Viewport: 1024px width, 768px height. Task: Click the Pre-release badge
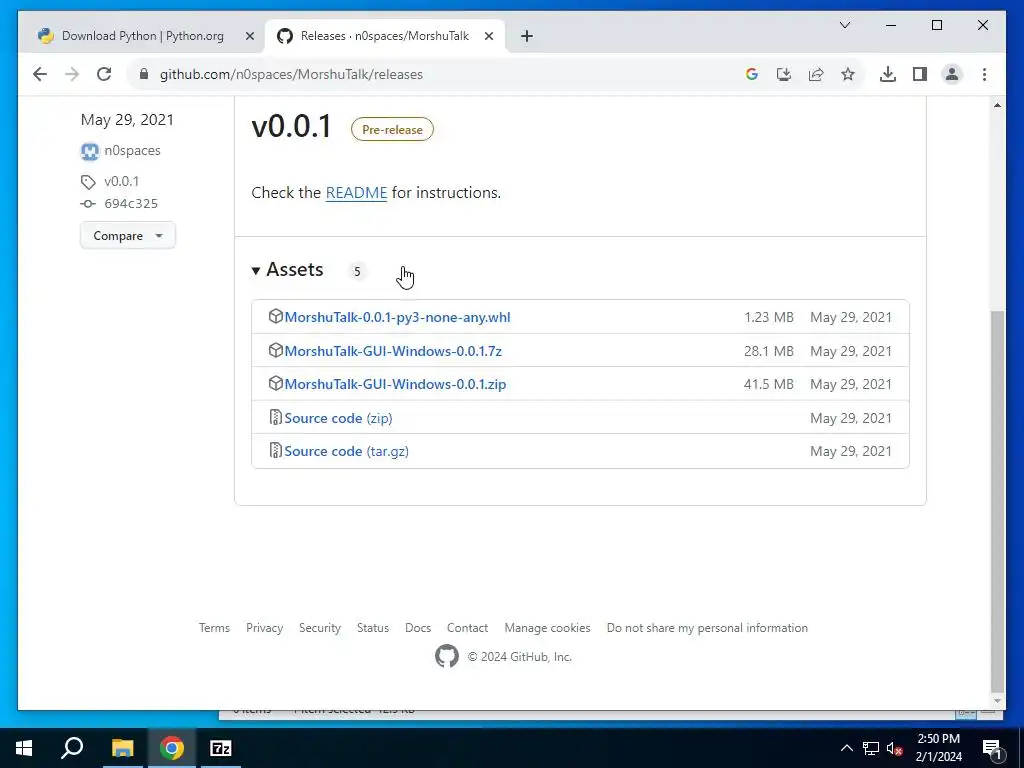(392, 129)
